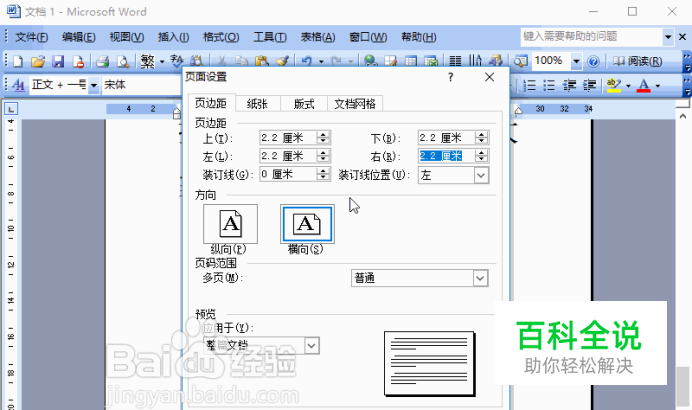Open the style box dropdown arrow
Viewport: 692px width, 410px height.
coord(94,85)
